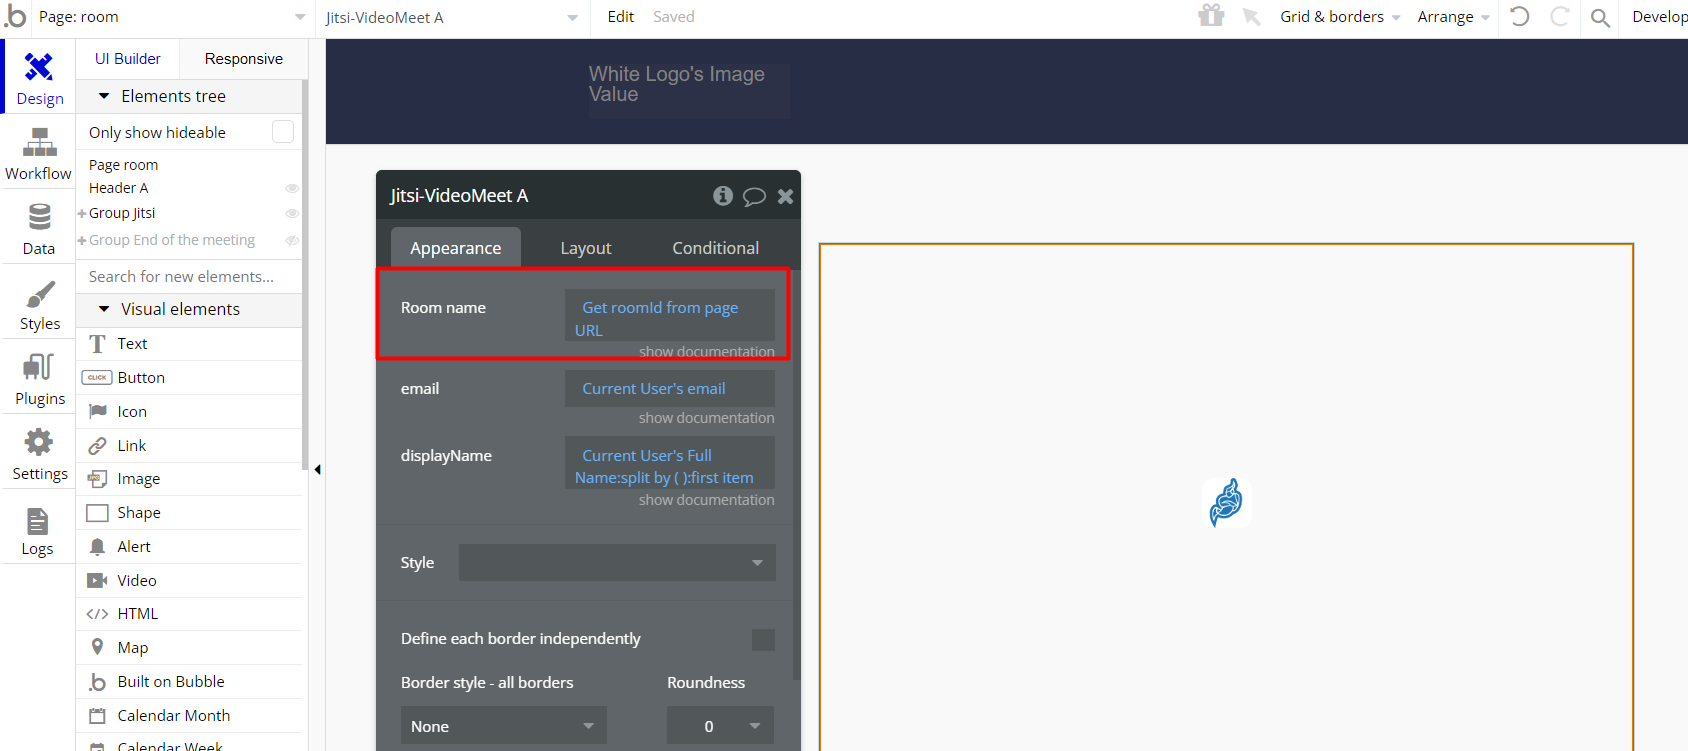Edit Current User's email expression
The image size is (1688, 751).
(x=670, y=389)
